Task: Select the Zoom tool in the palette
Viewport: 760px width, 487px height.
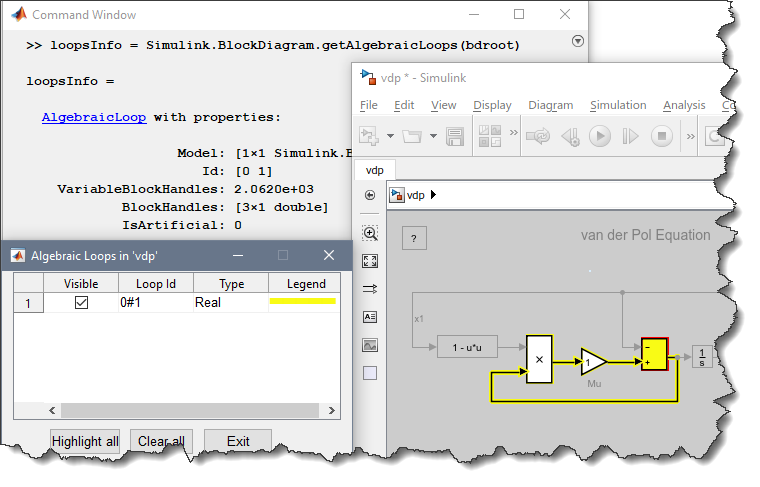Action: (x=370, y=233)
